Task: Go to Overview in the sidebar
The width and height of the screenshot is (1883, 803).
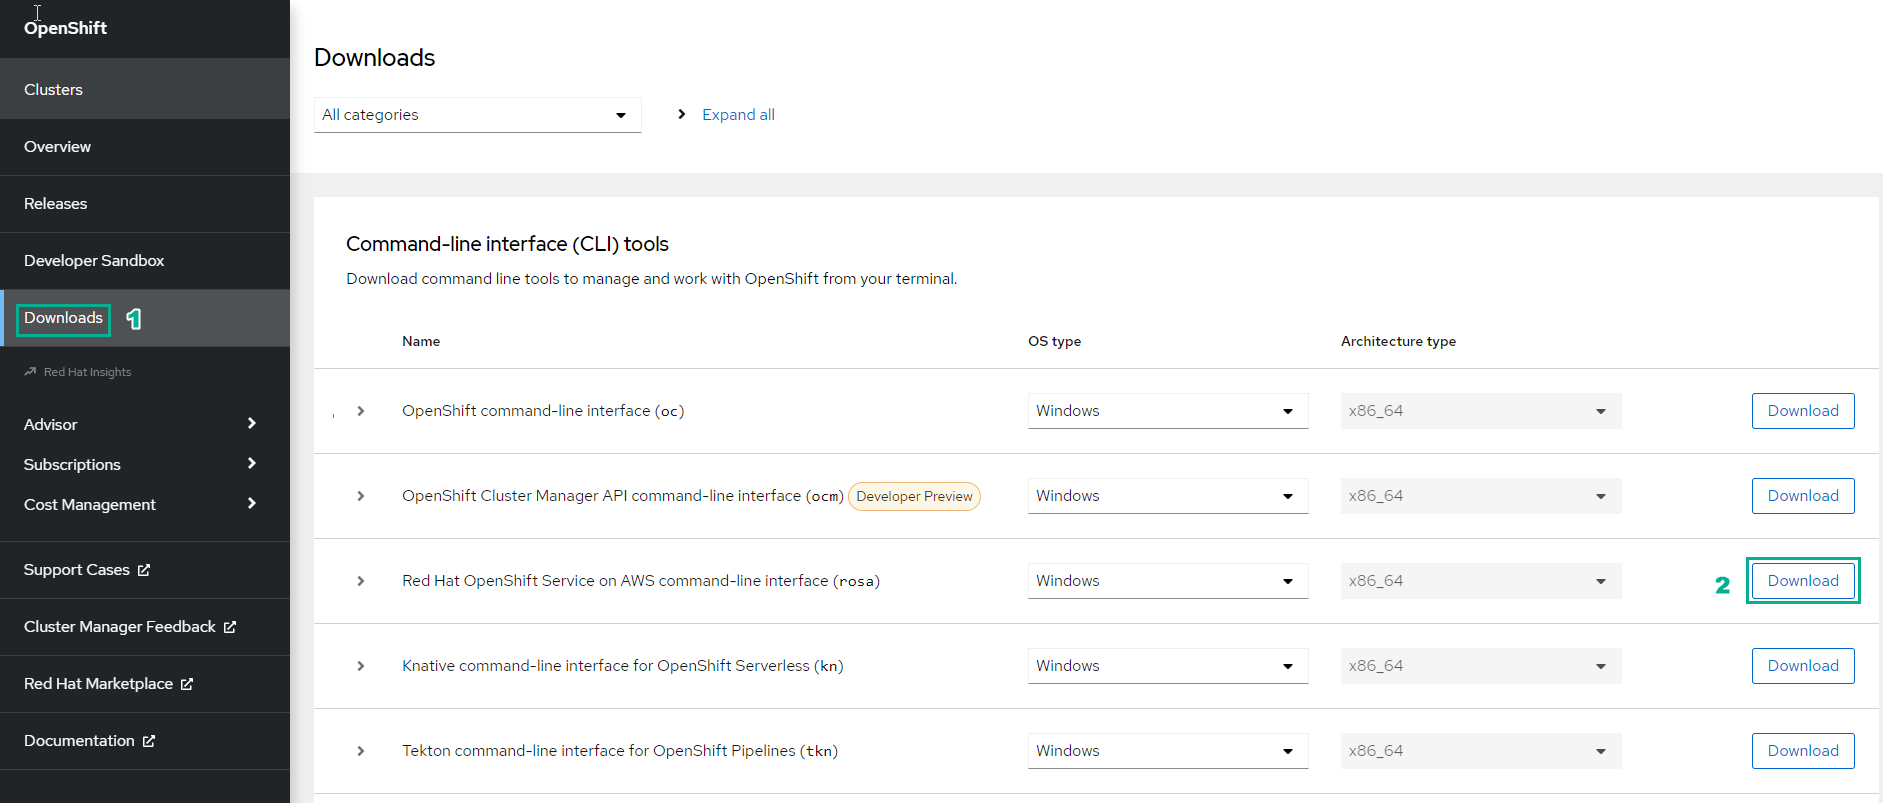Action: (x=145, y=147)
